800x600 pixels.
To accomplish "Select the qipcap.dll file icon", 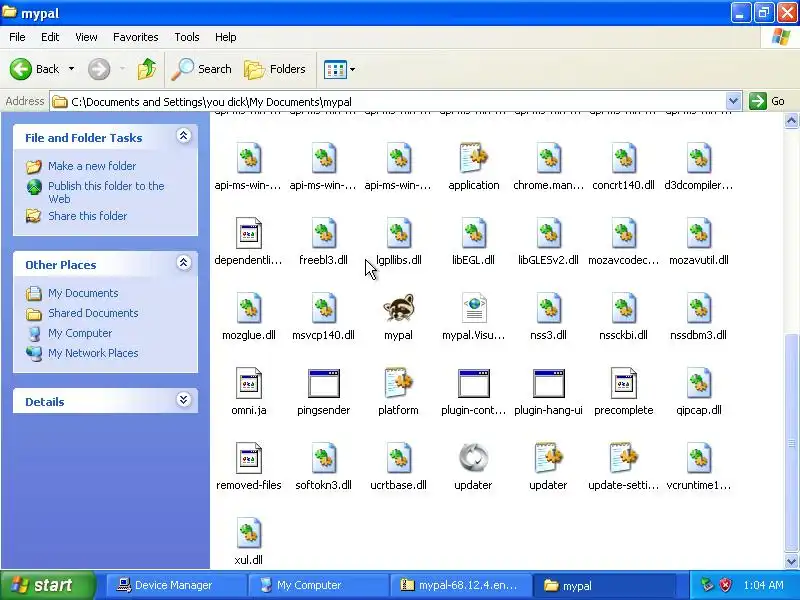I will [x=698, y=383].
